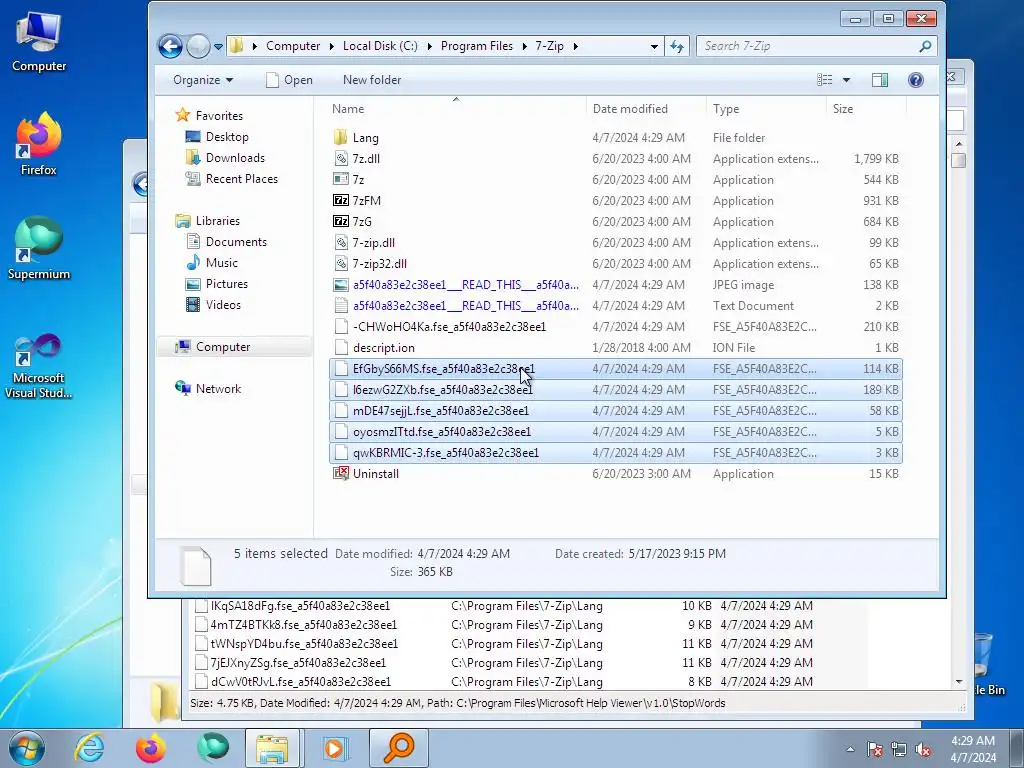
Task: Click the muted volume tray icon
Action: click(923, 750)
